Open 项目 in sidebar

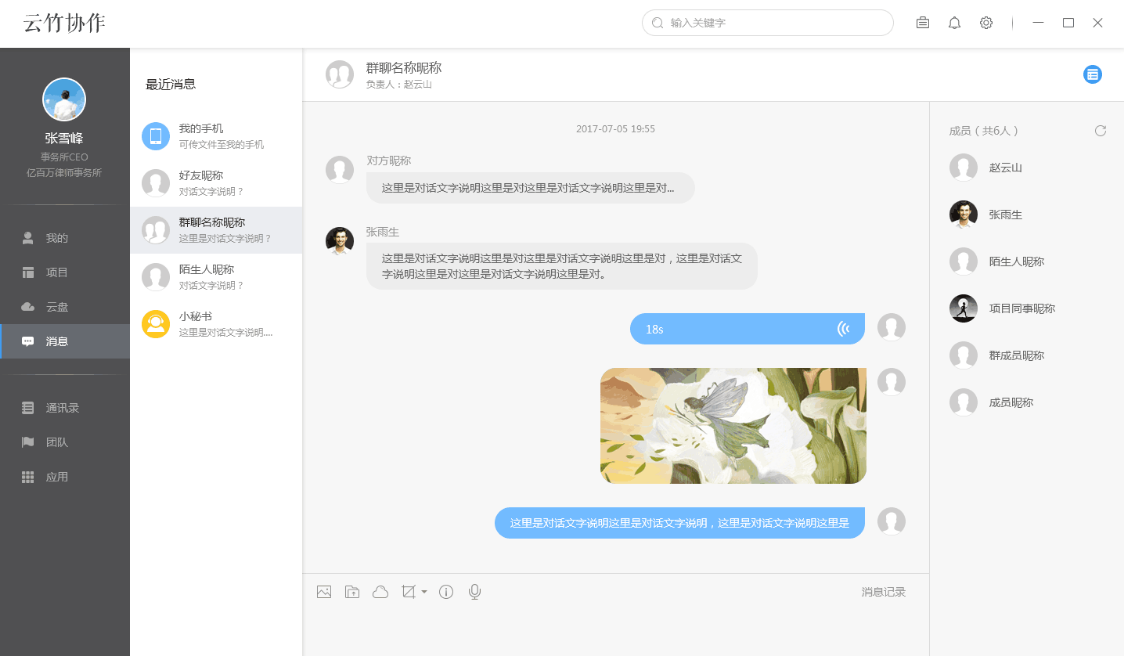[x=65, y=272]
